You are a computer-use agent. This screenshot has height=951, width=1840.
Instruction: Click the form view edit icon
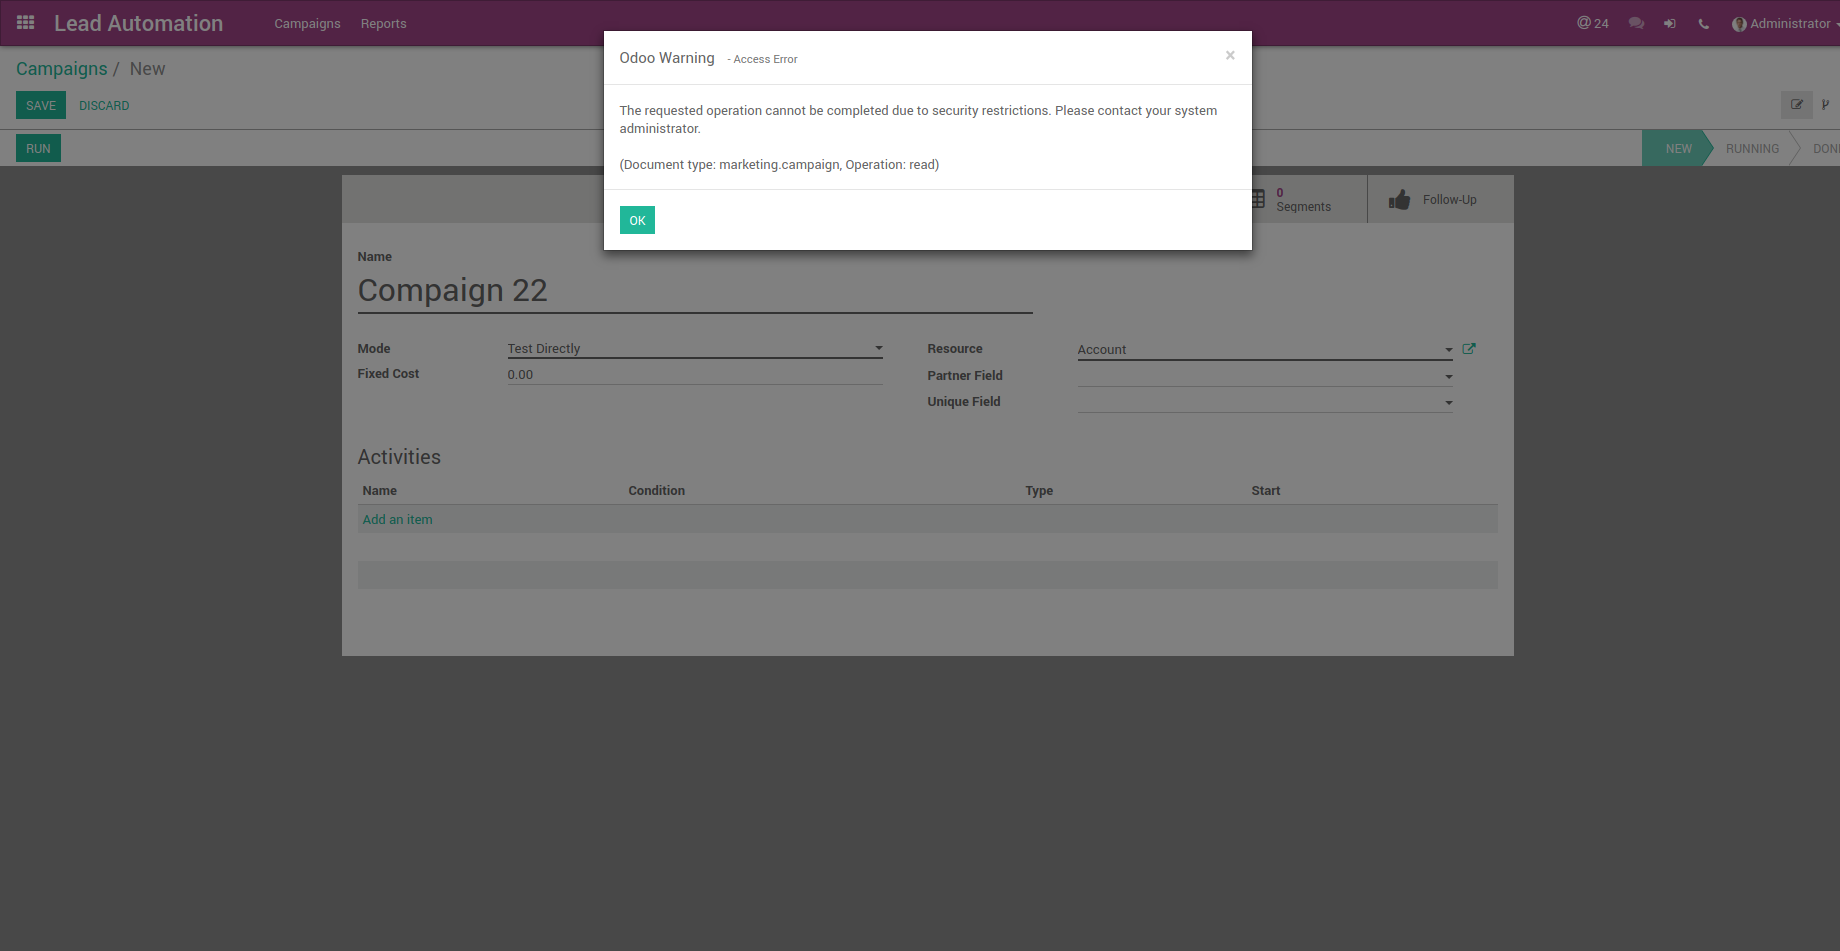click(x=1797, y=104)
